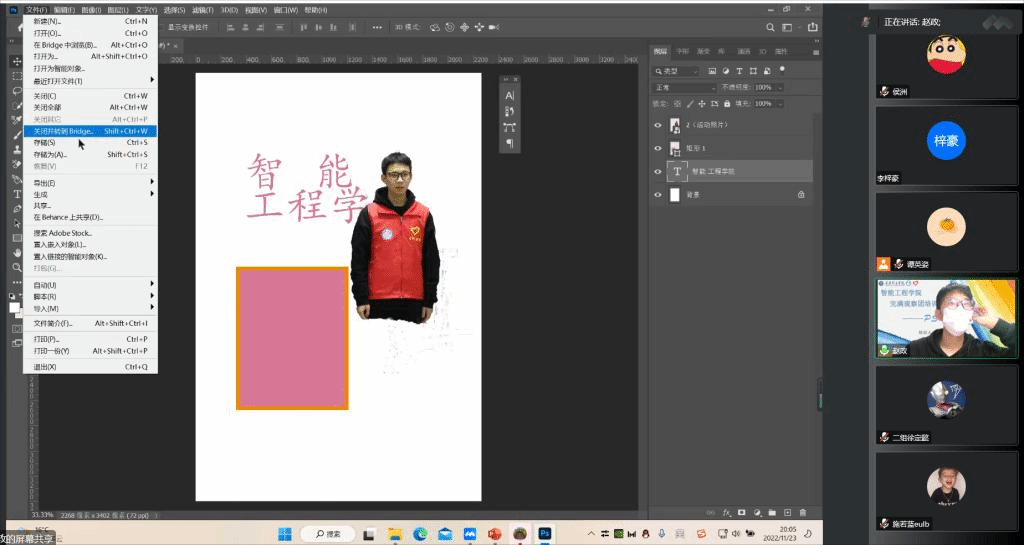Click the foreground color swatch

[14, 307]
